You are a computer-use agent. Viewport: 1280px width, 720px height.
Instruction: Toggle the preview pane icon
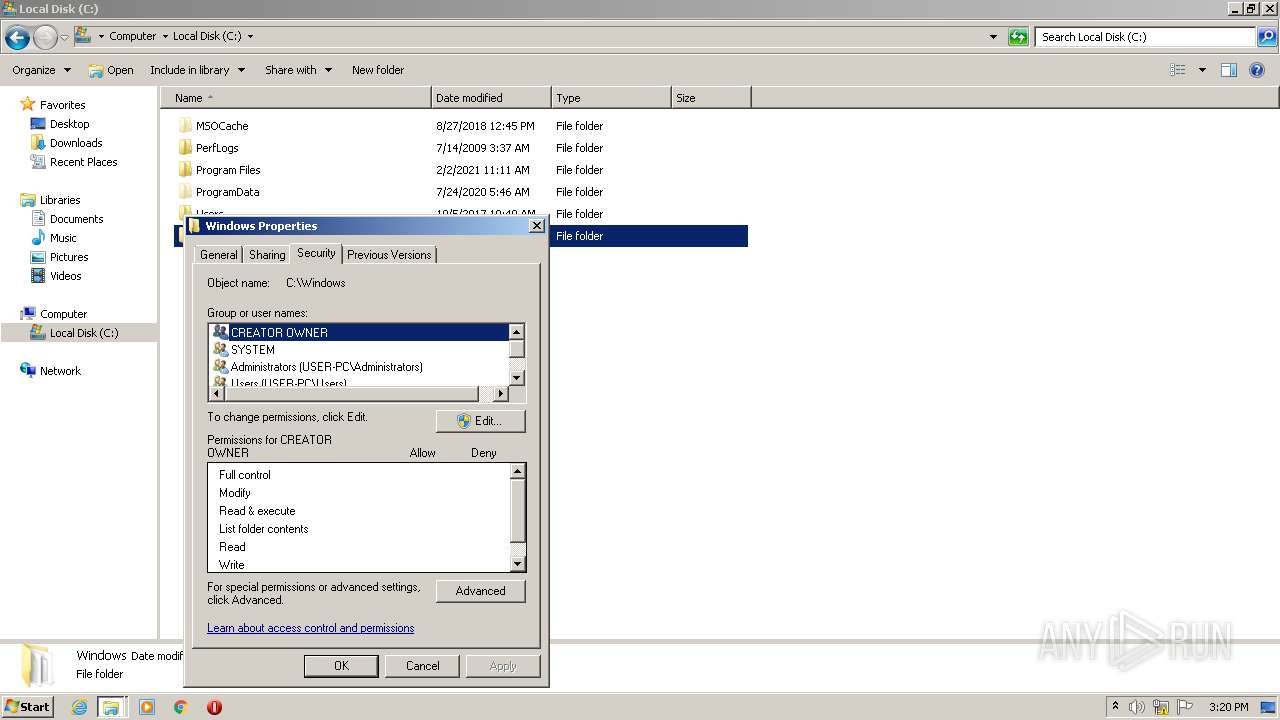(1229, 70)
